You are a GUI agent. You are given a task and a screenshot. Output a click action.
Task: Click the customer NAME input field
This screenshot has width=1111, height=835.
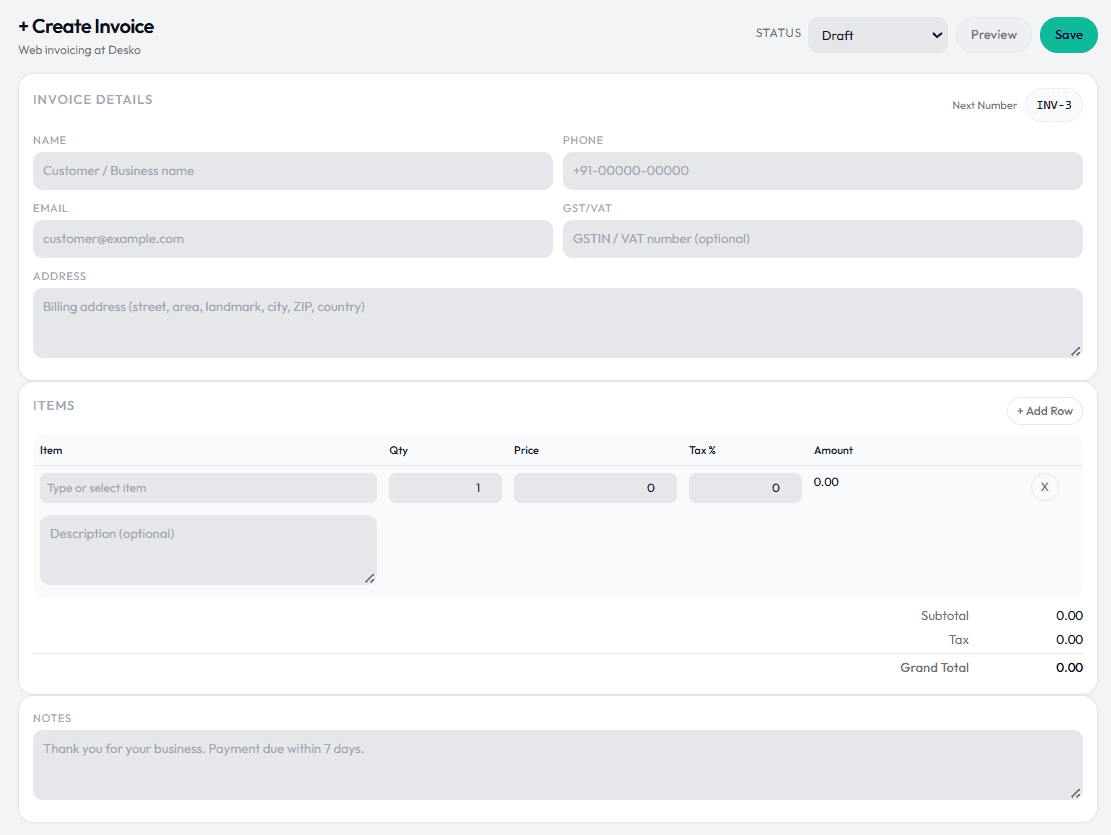292,170
